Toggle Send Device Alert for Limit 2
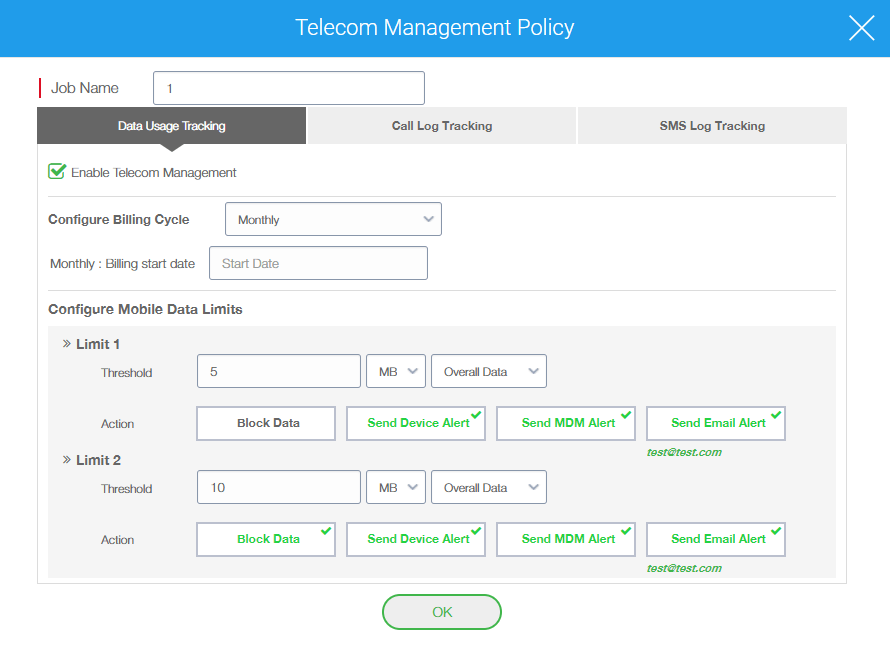Viewport: 890px width, 646px height. (415, 539)
